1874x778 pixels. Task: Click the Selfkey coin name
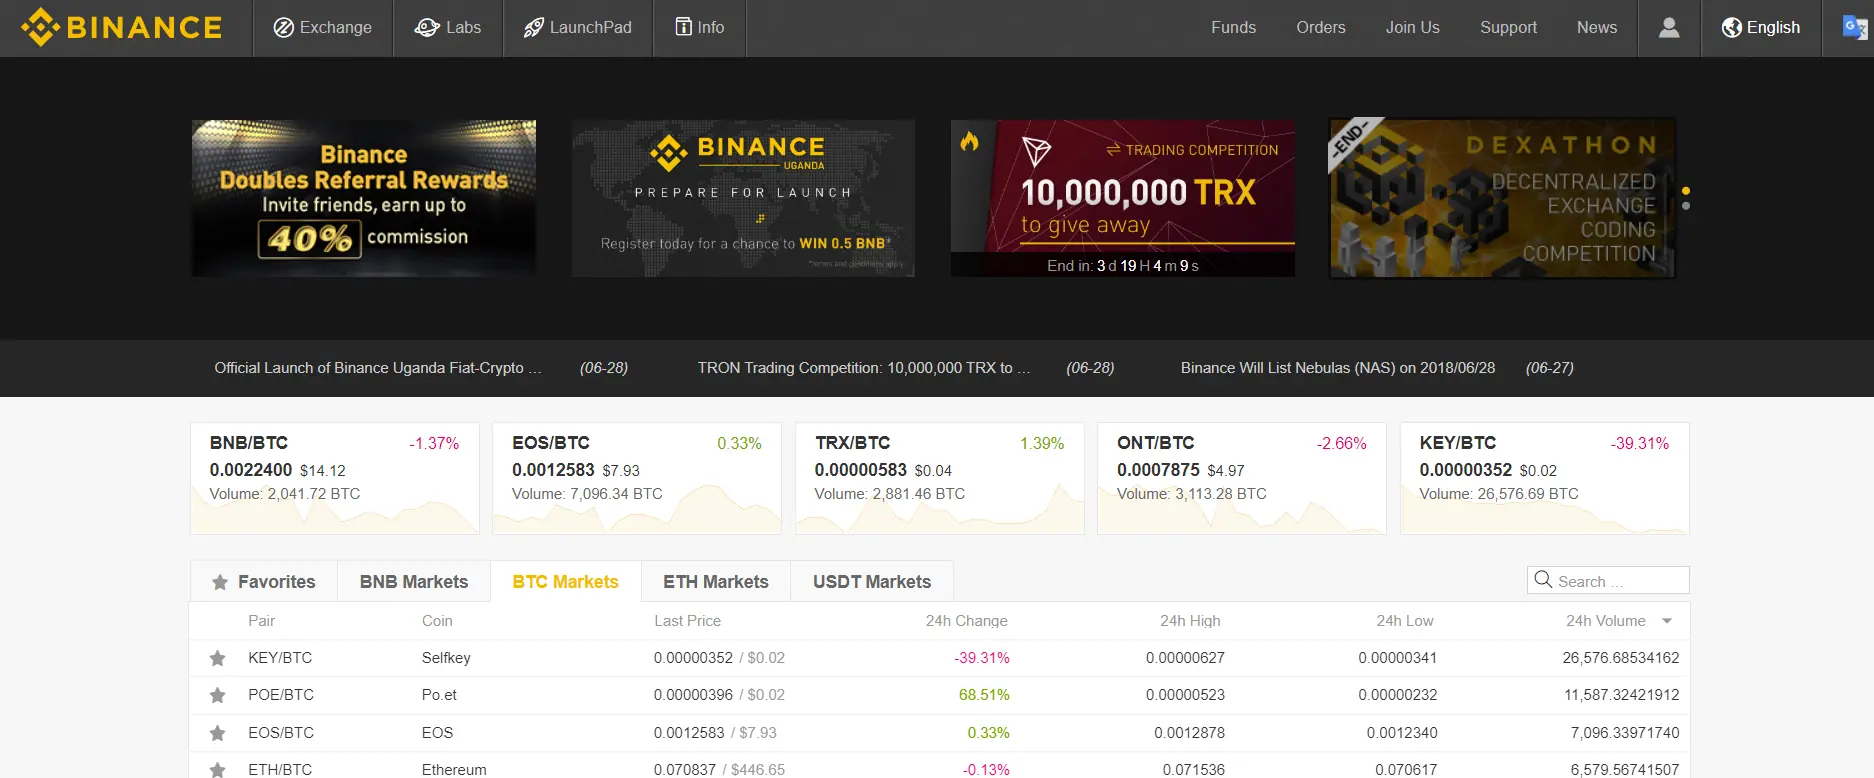[x=446, y=658]
